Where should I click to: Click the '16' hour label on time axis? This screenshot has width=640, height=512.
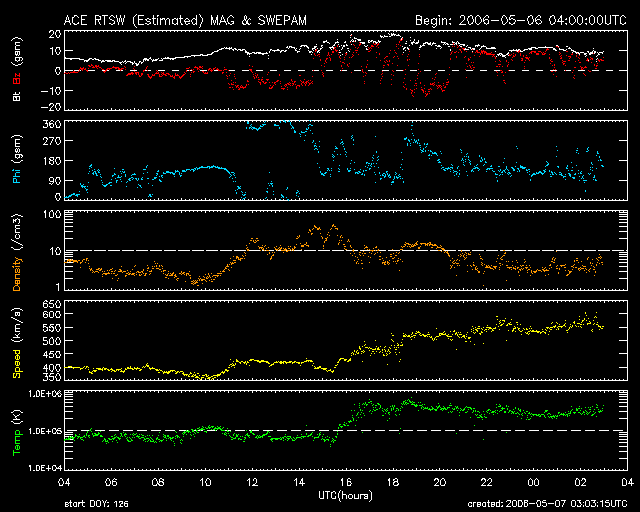tap(346, 483)
